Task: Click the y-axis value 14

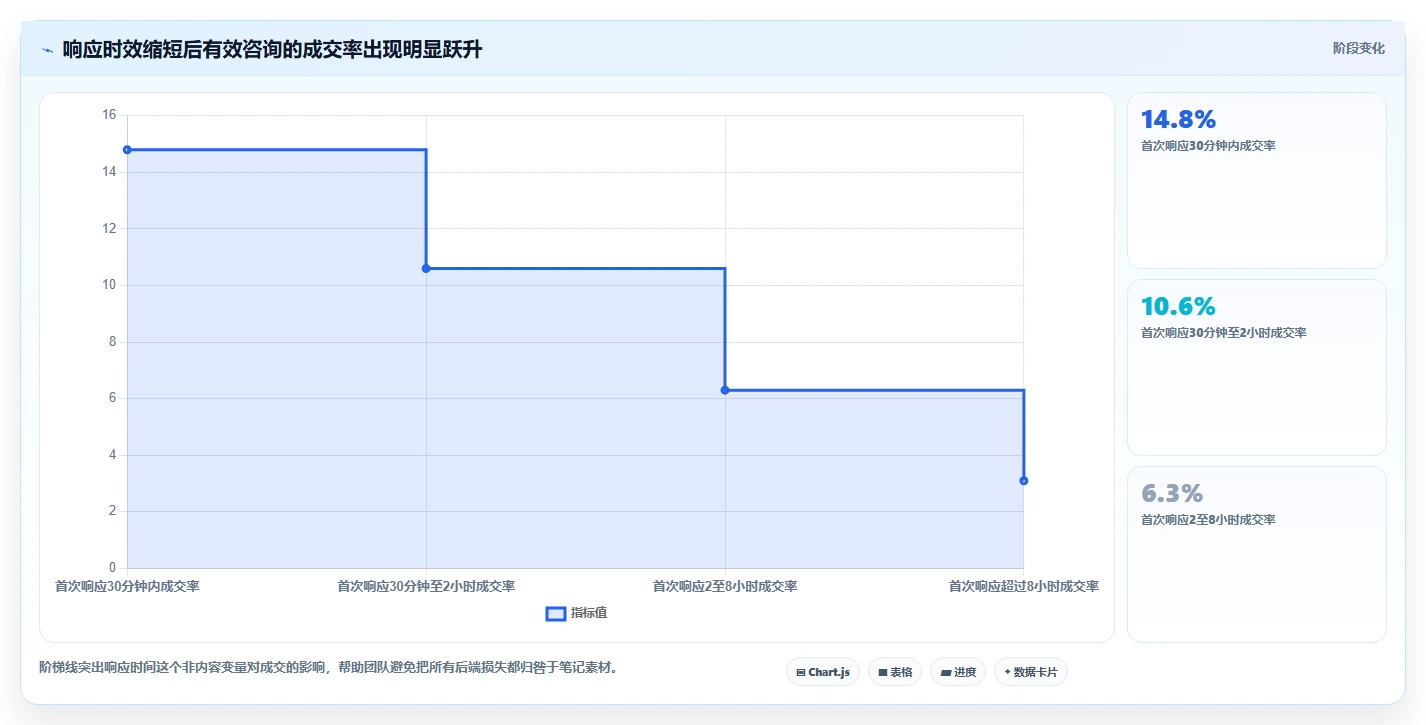Action: [109, 172]
